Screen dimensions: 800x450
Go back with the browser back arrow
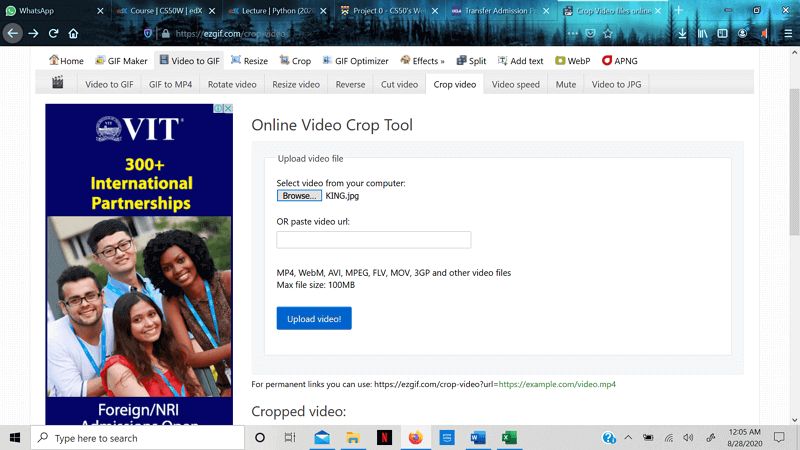[x=13, y=34]
